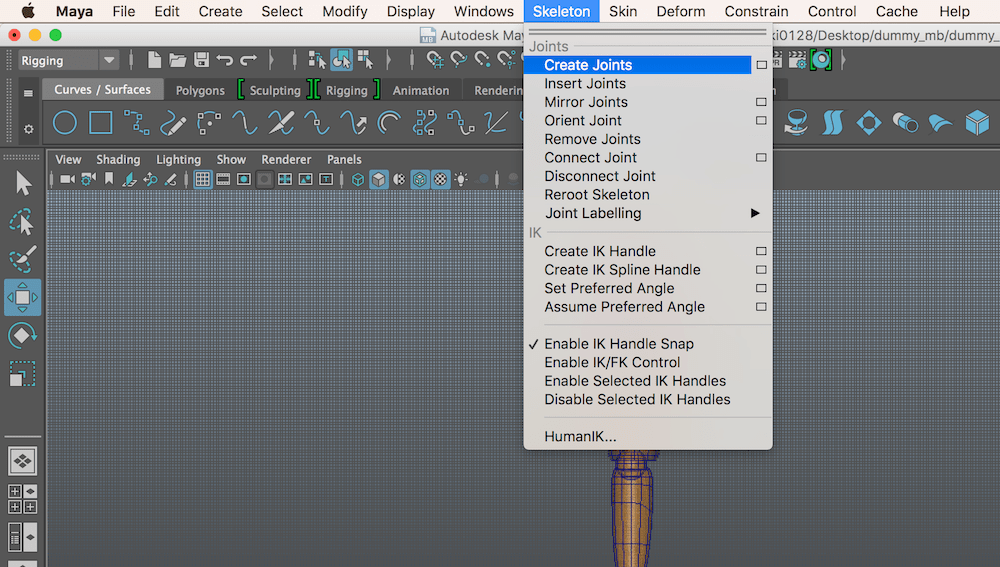Viewport: 1000px width, 567px height.
Task: Open the viewport Panels menu
Action: coord(344,159)
